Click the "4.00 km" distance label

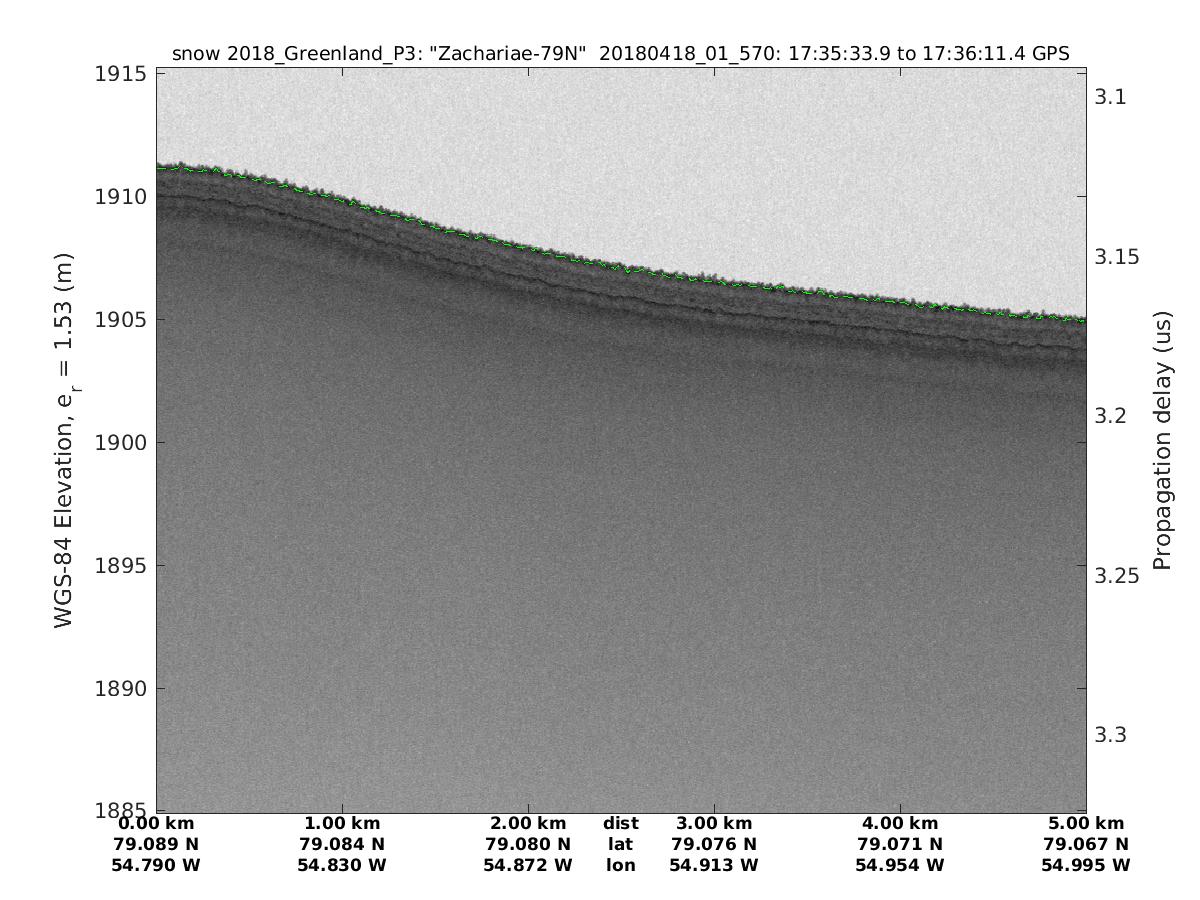coord(900,824)
